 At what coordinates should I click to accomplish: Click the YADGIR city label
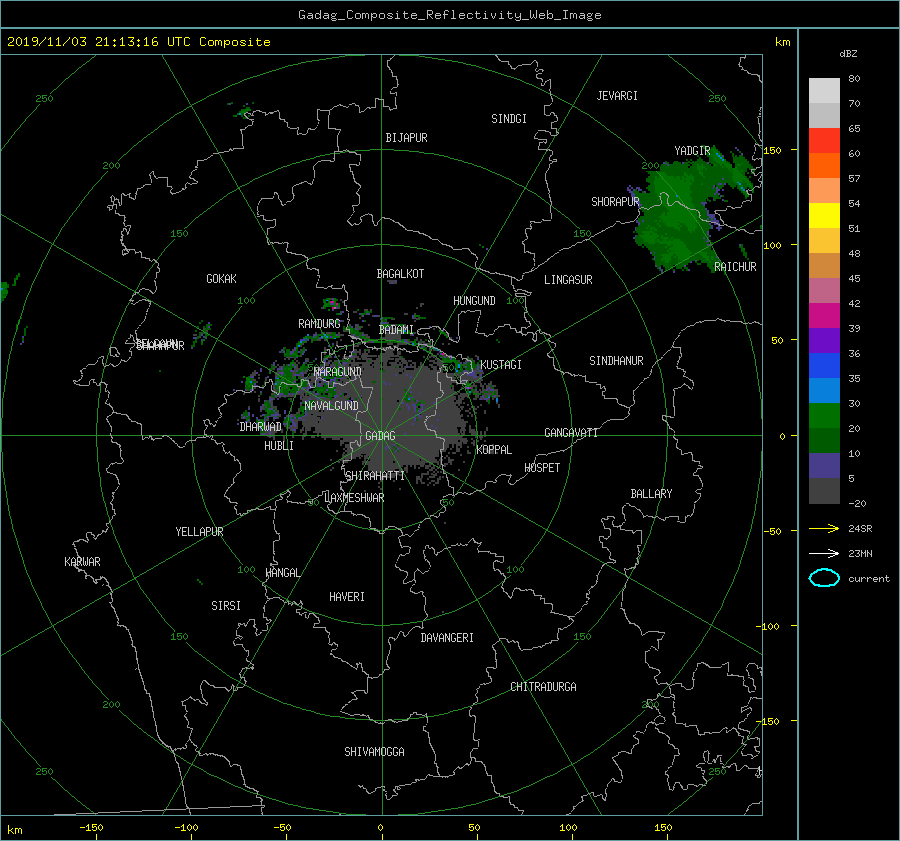(x=692, y=151)
